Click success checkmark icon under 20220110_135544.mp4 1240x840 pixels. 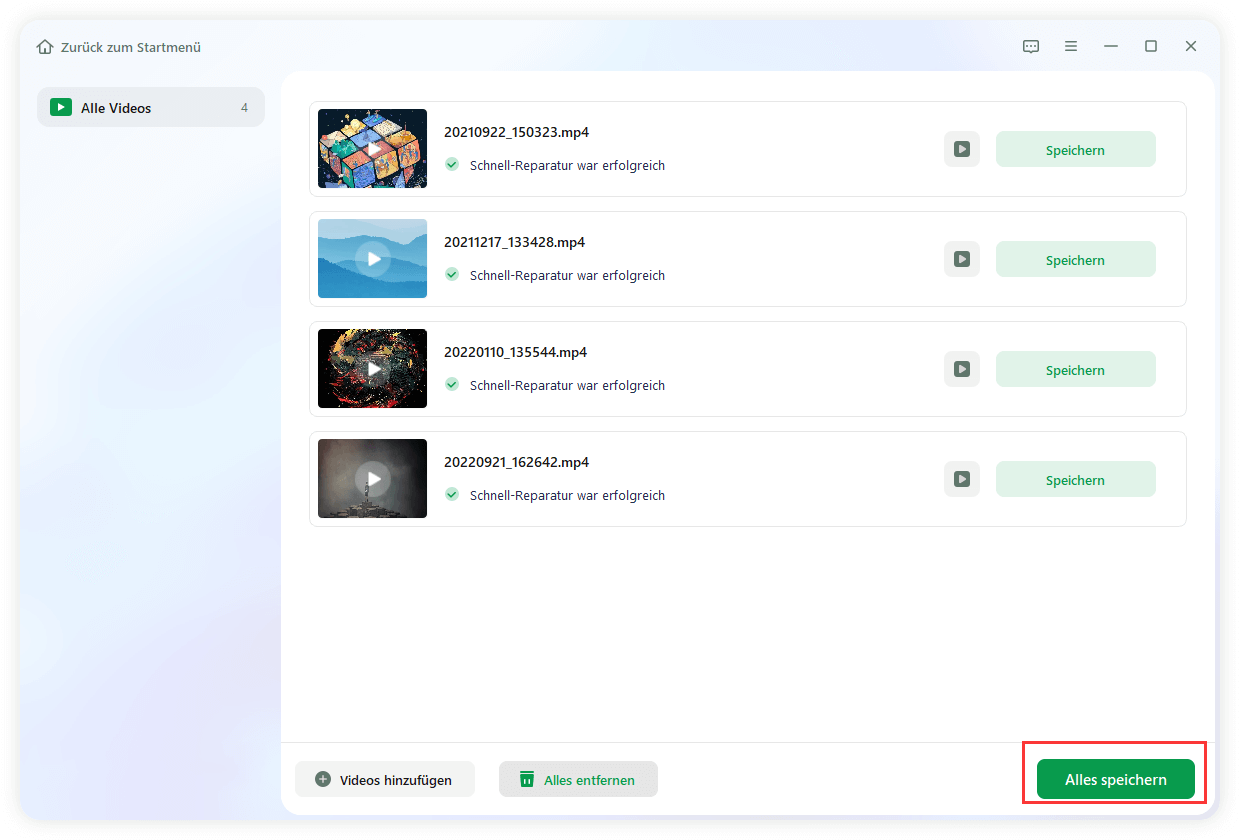pyautogui.click(x=452, y=384)
